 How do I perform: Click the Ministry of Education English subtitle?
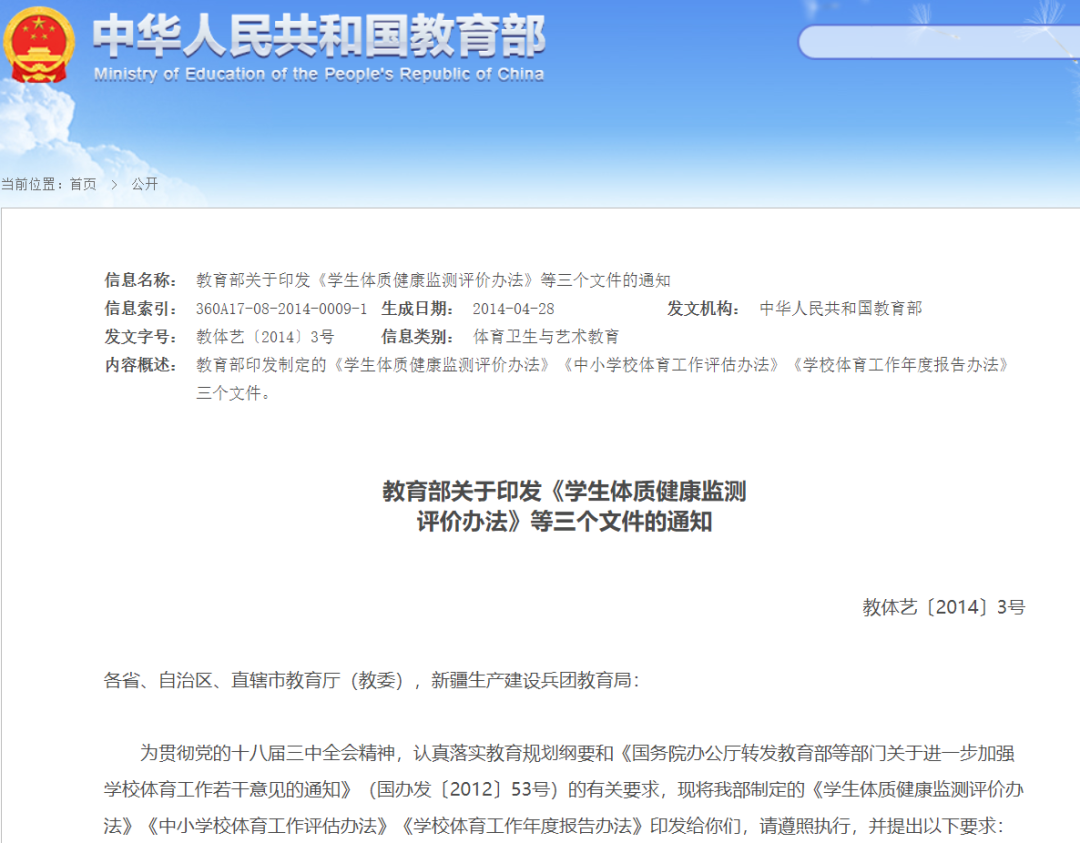[x=319, y=74]
